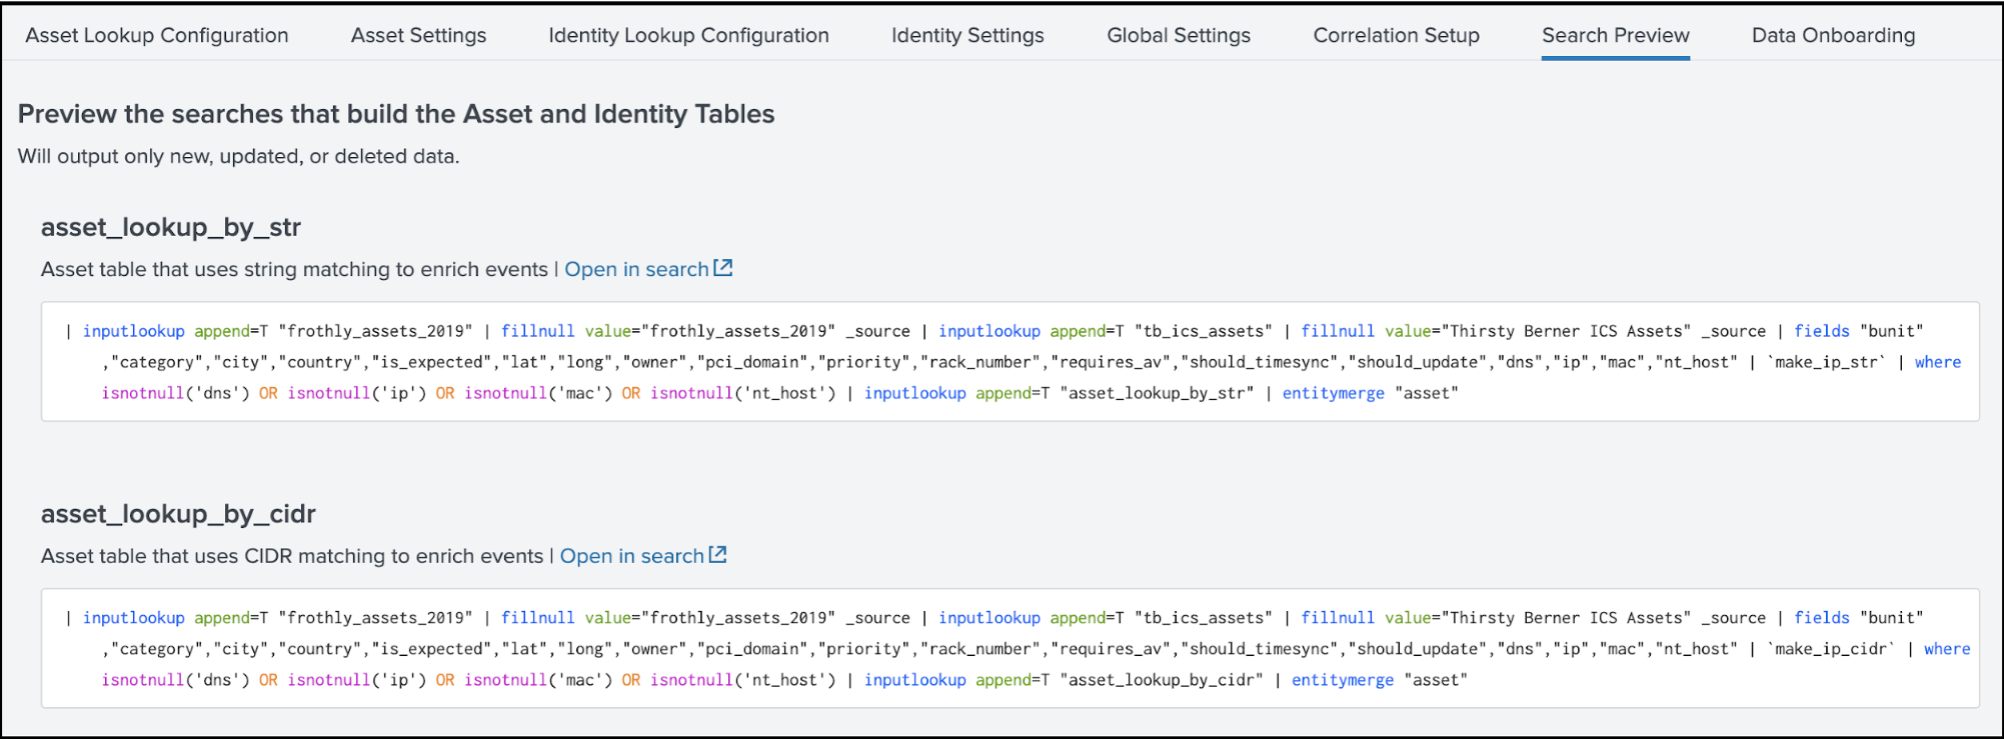Switch to the Asset Settings tab
This screenshot has width=2004, height=739.
pos(418,35)
